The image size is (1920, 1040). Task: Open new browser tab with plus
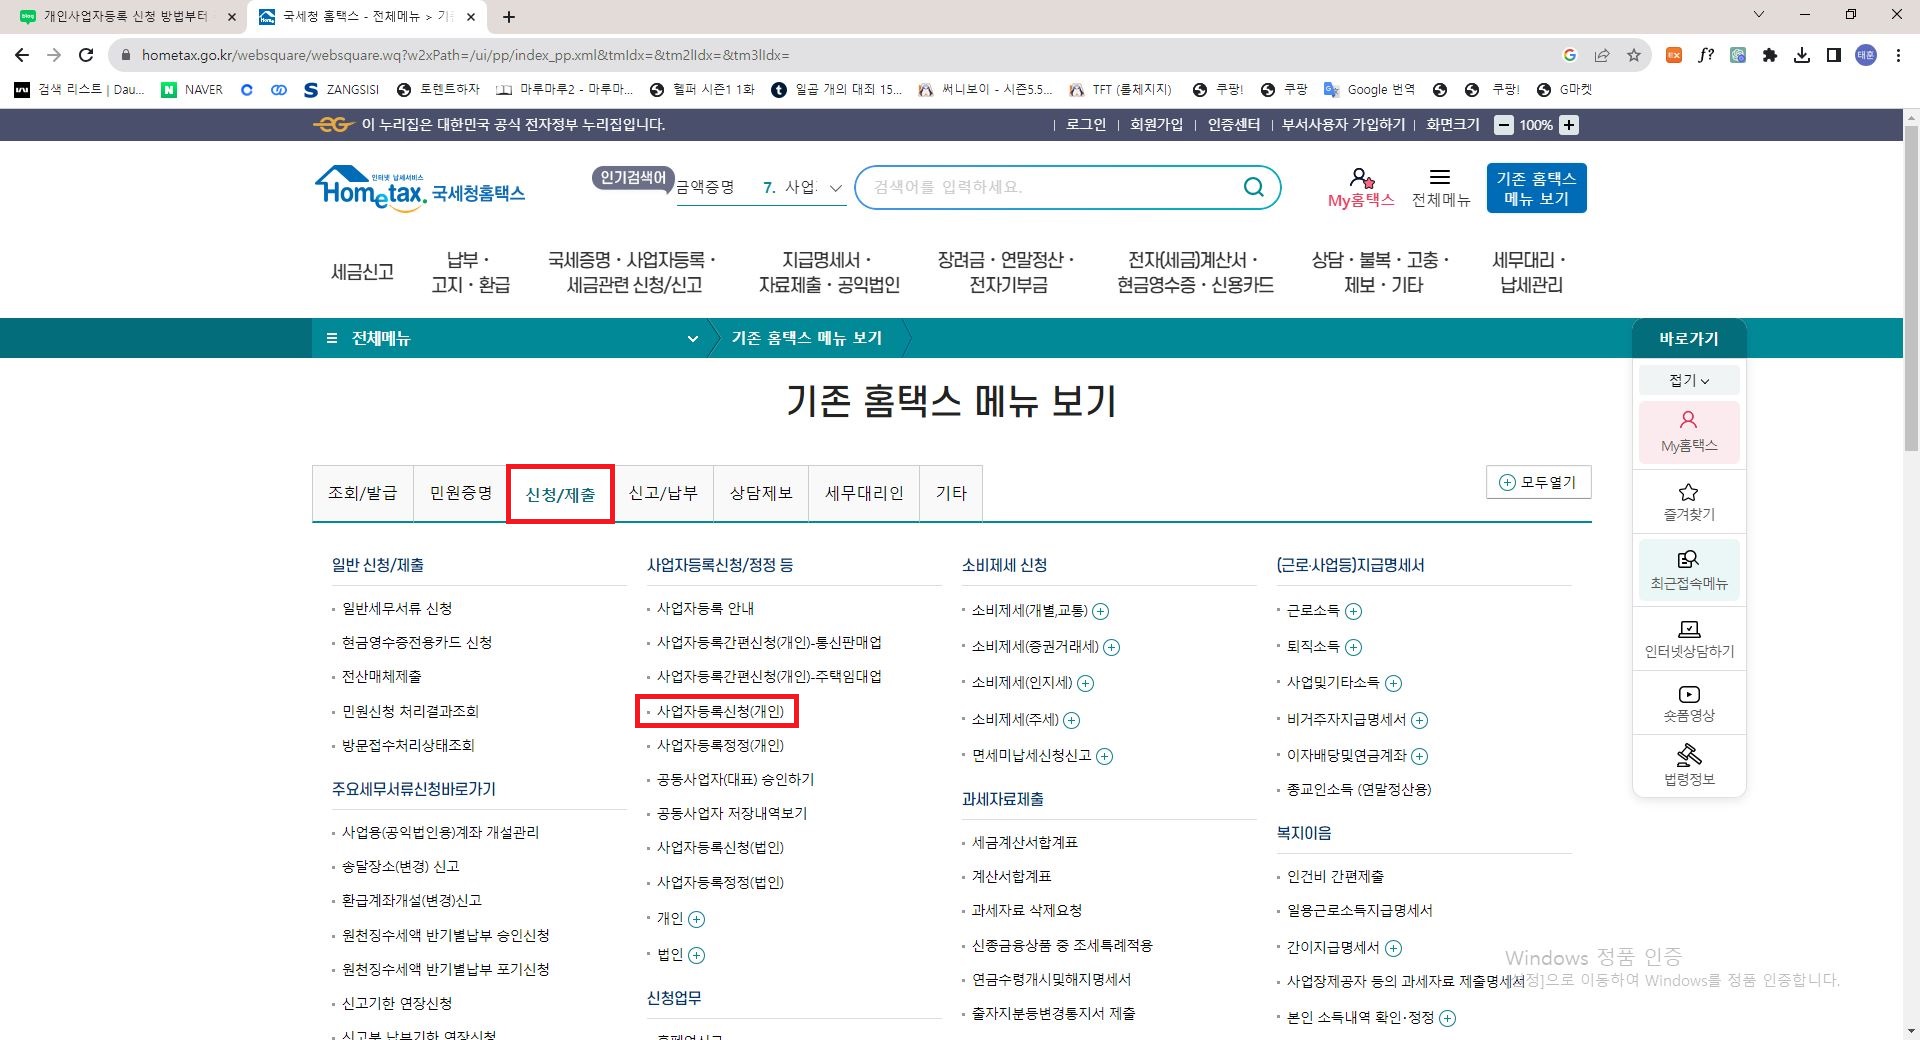(x=509, y=16)
